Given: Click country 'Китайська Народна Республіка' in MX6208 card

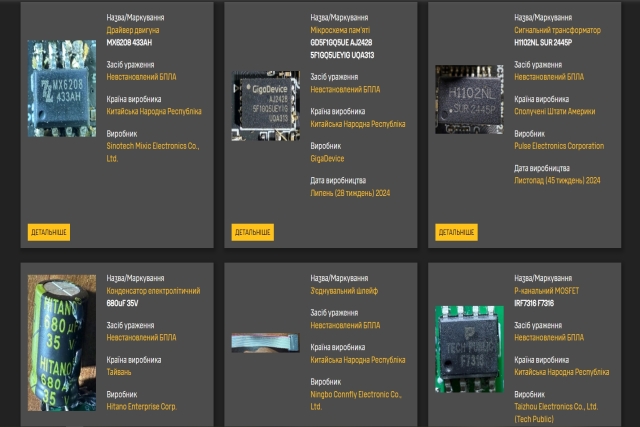Looking at the screenshot, I should [x=154, y=111].
